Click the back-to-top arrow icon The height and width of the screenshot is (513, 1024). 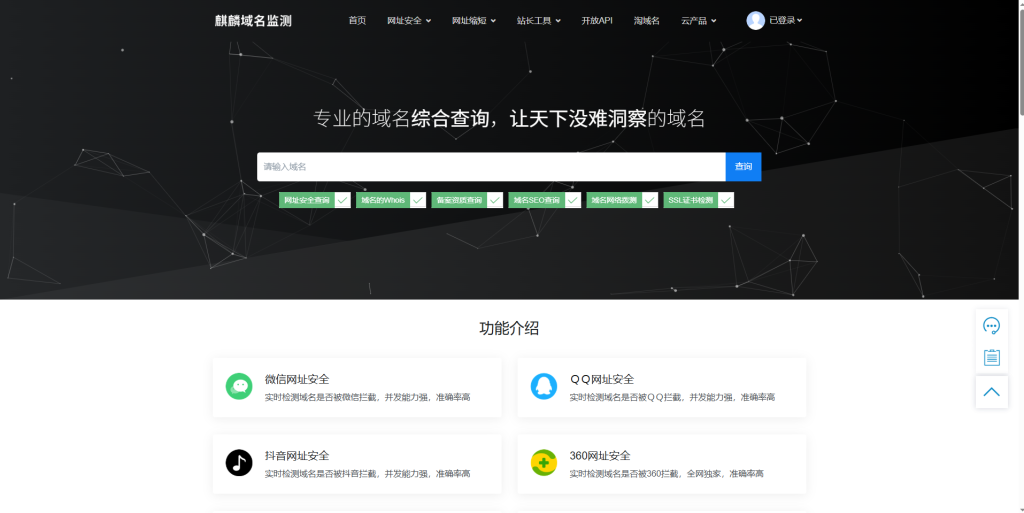tap(991, 392)
